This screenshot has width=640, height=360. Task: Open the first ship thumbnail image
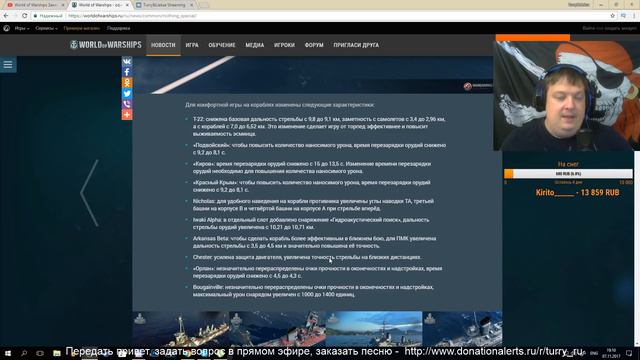point(180,329)
